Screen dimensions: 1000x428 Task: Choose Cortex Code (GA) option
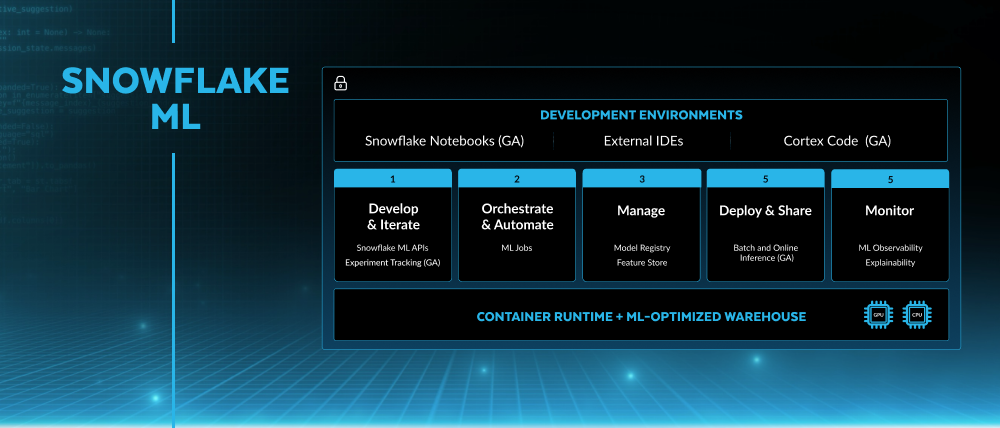837,141
